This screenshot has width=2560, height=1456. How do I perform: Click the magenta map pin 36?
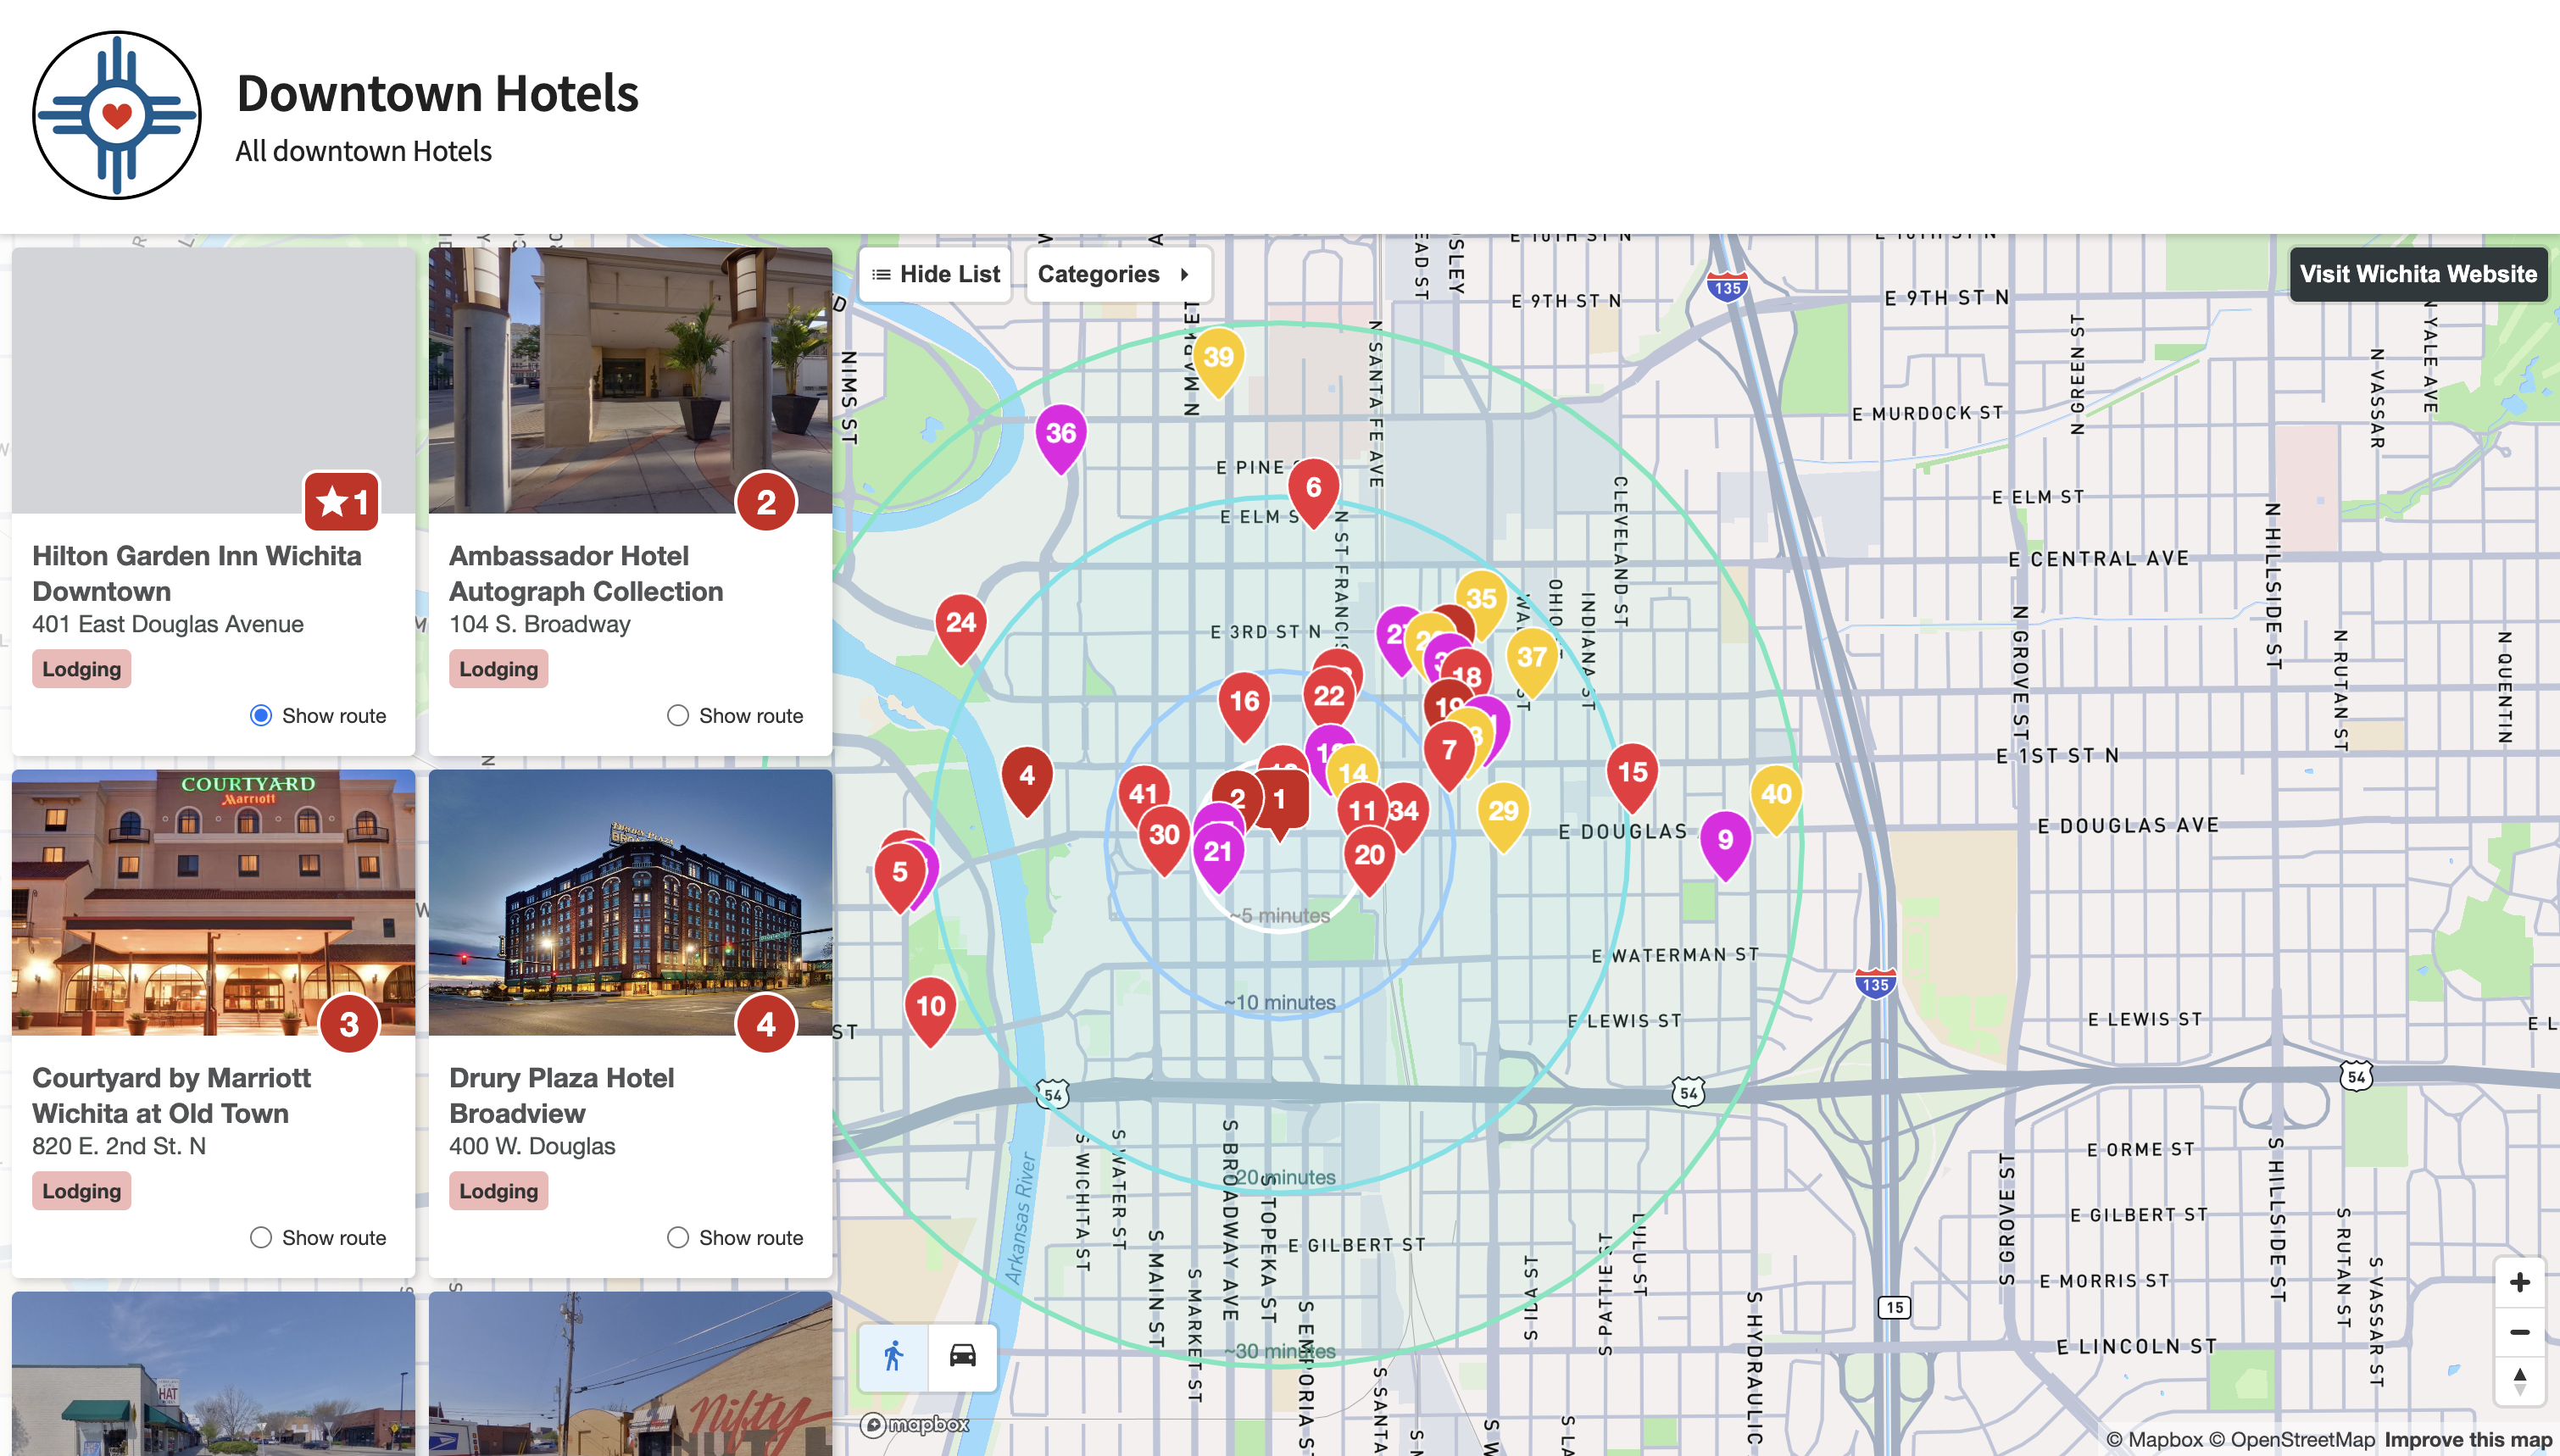1061,434
